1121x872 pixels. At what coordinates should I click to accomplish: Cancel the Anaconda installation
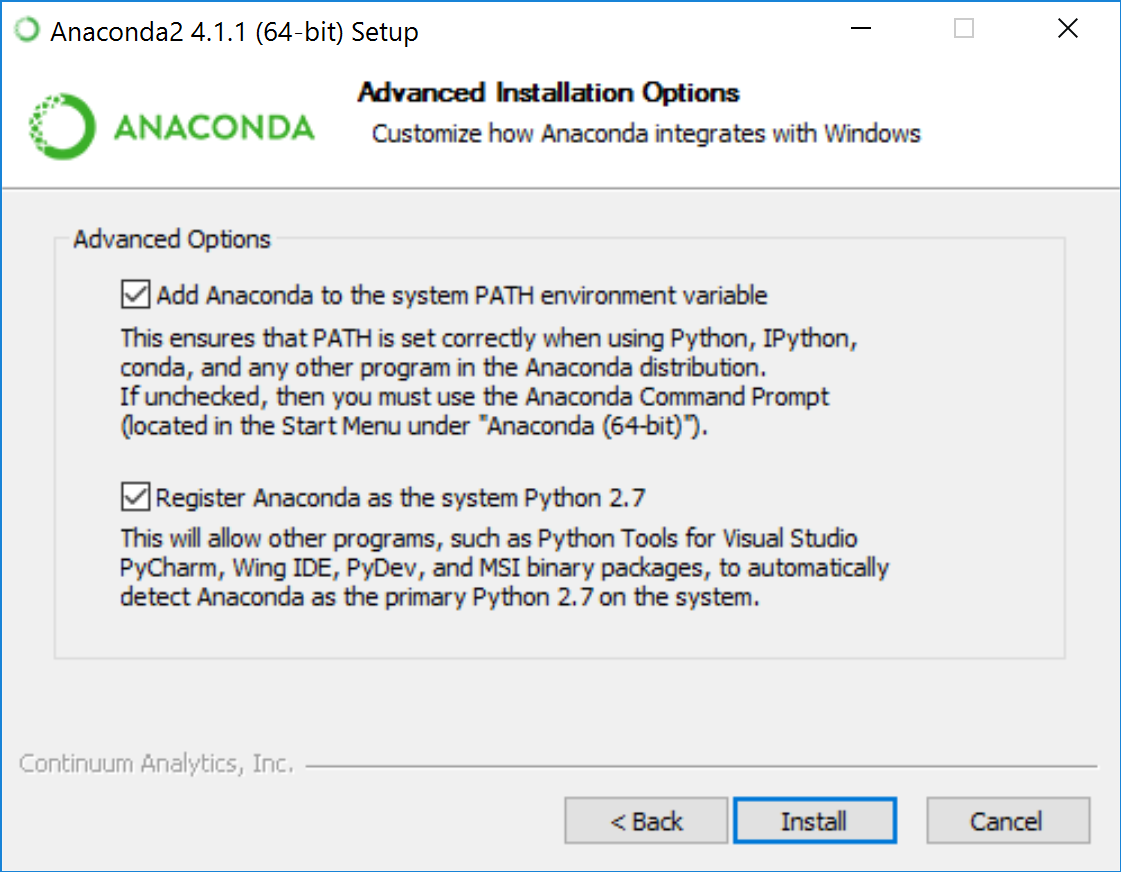pos(1007,820)
